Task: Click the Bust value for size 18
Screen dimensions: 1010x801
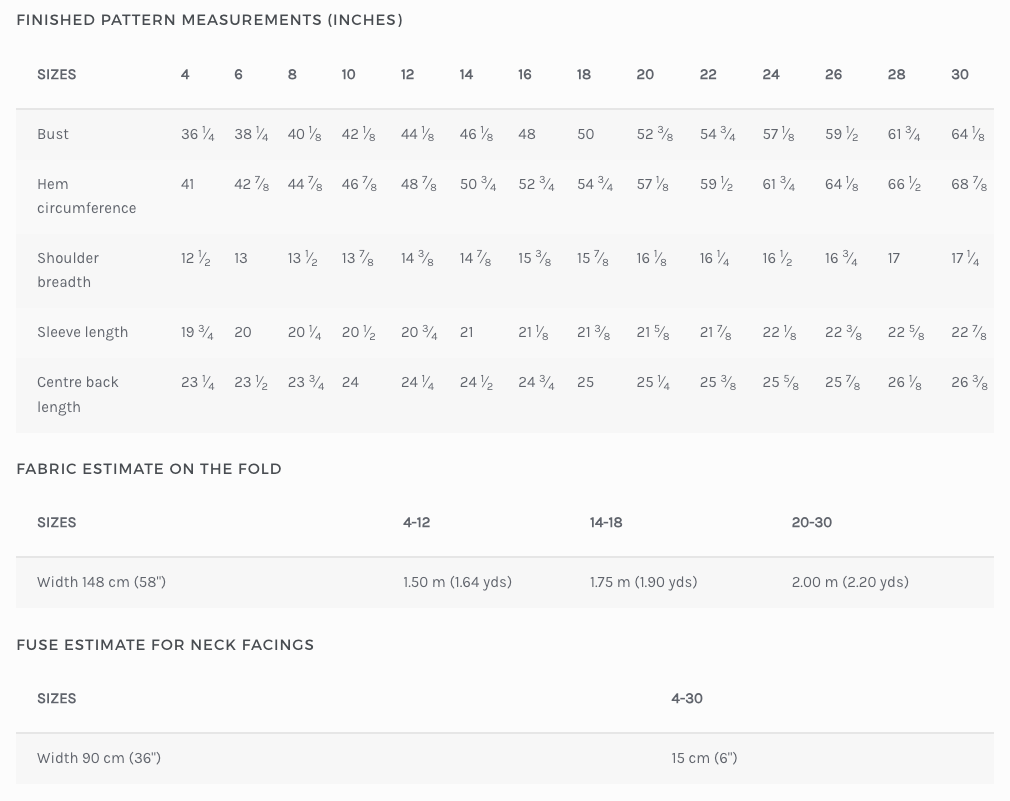Action: point(586,134)
